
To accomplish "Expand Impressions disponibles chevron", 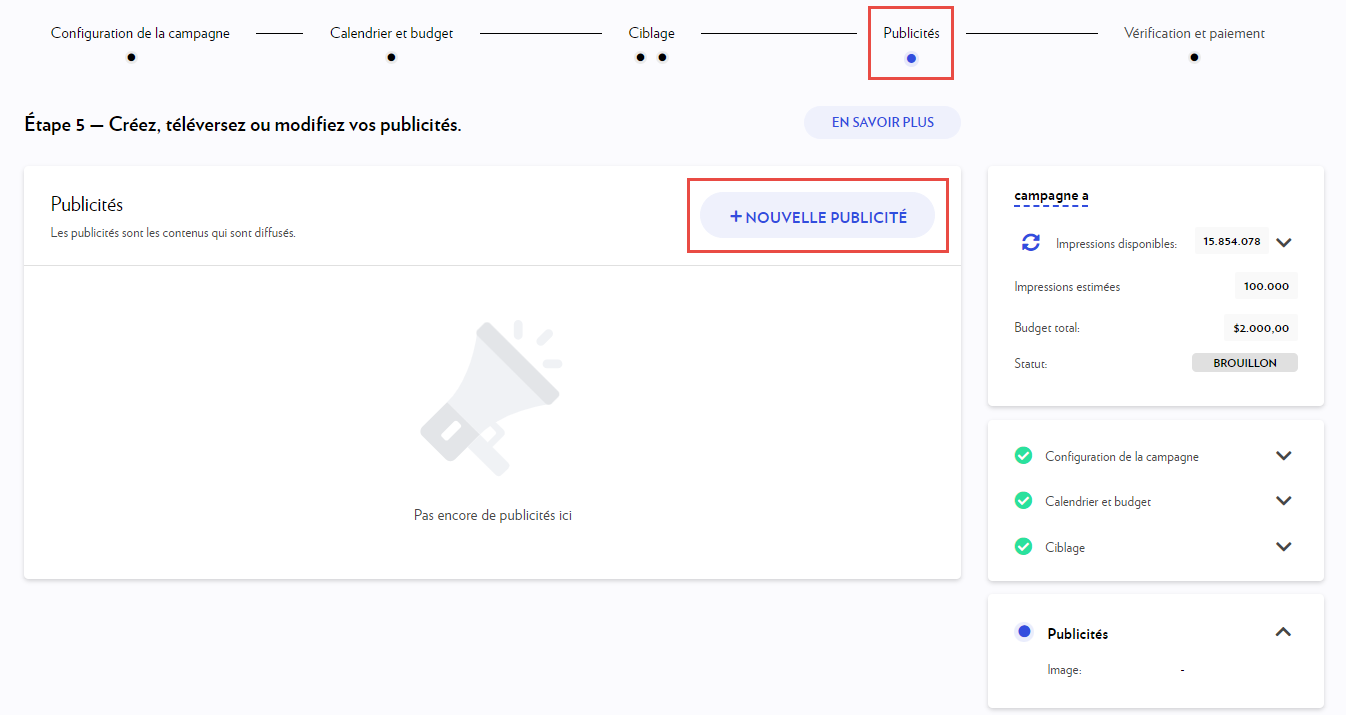I will pyautogui.click(x=1285, y=242).
